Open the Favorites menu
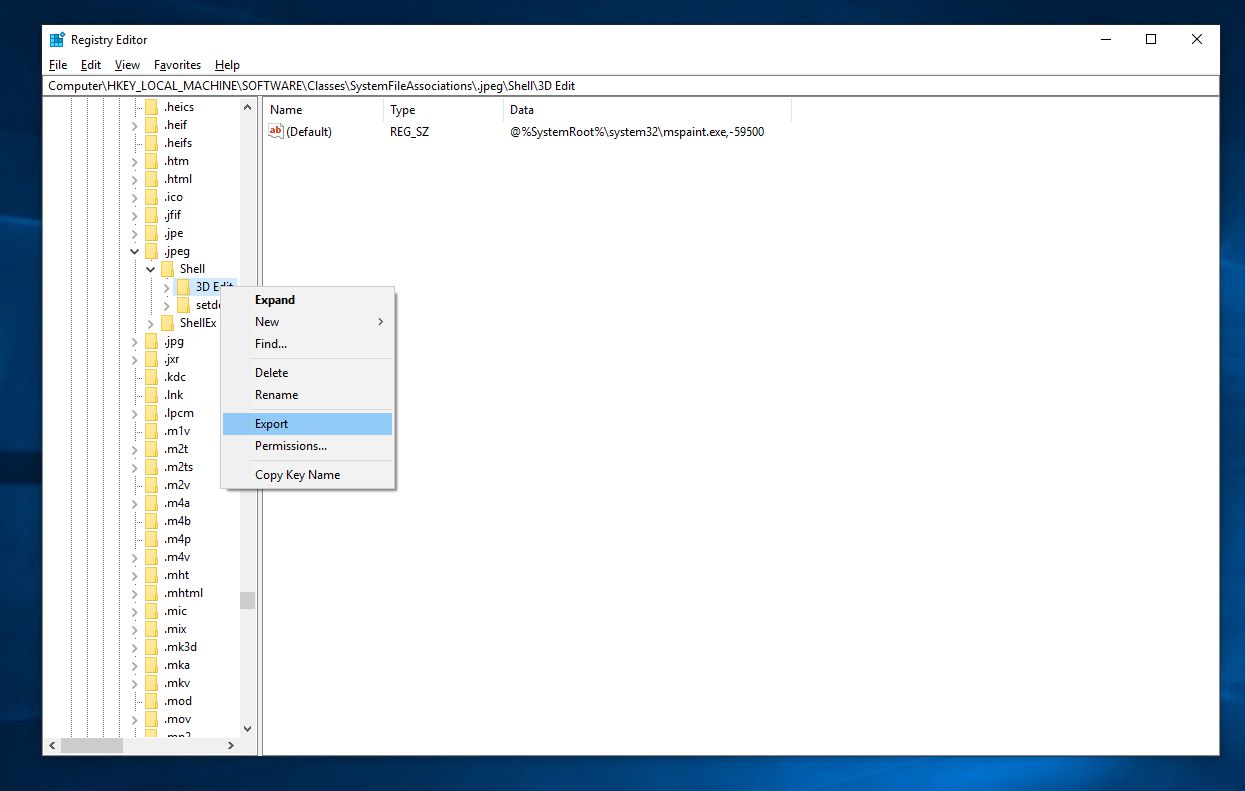 click(x=177, y=65)
